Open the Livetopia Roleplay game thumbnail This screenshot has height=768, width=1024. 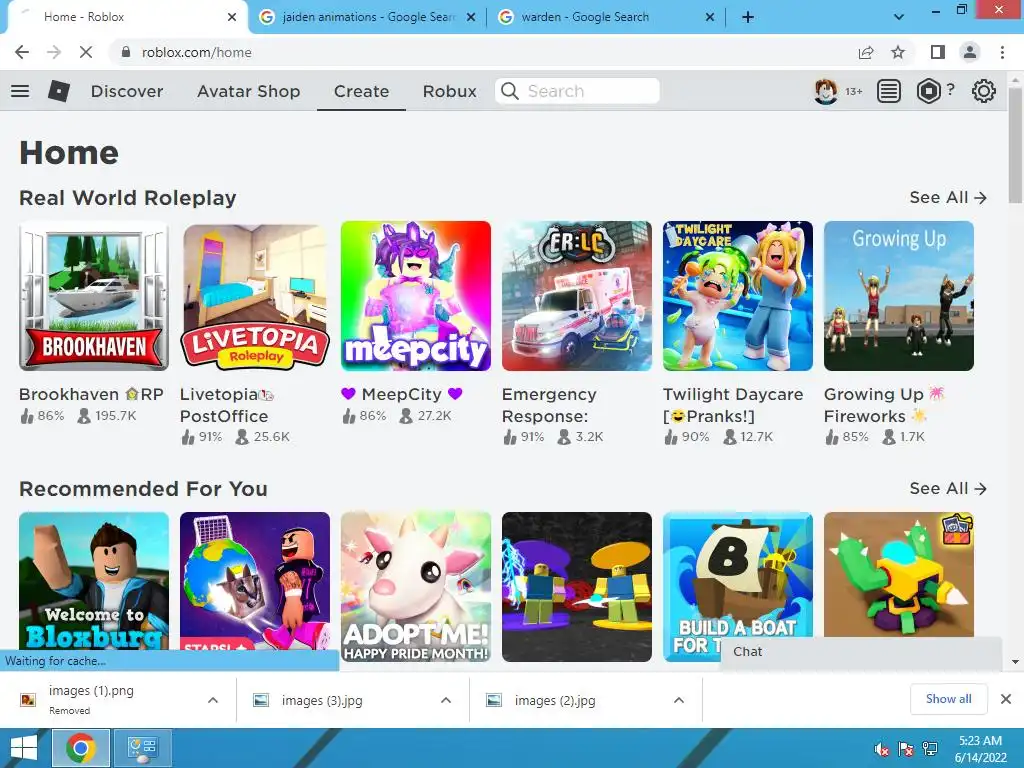coord(255,296)
